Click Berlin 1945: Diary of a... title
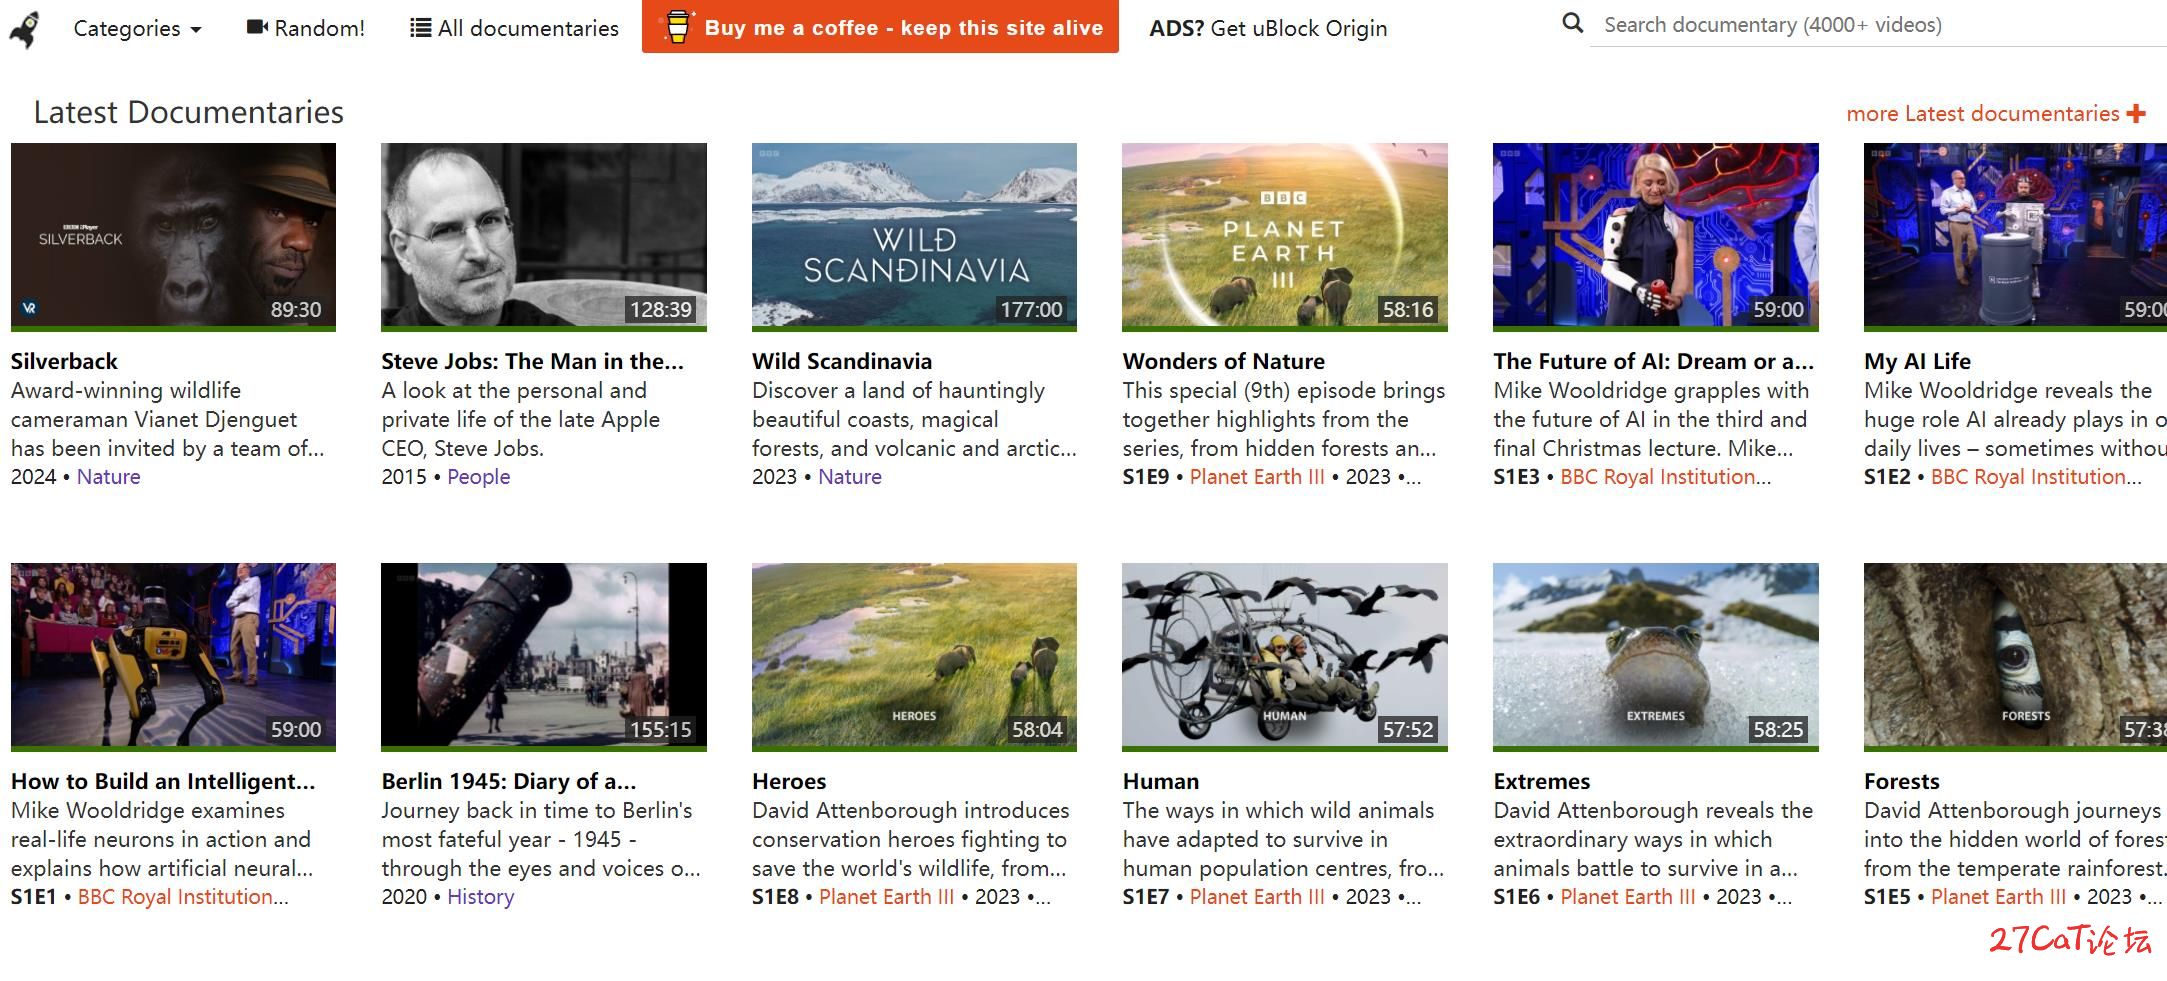The width and height of the screenshot is (2167, 981). click(x=508, y=781)
